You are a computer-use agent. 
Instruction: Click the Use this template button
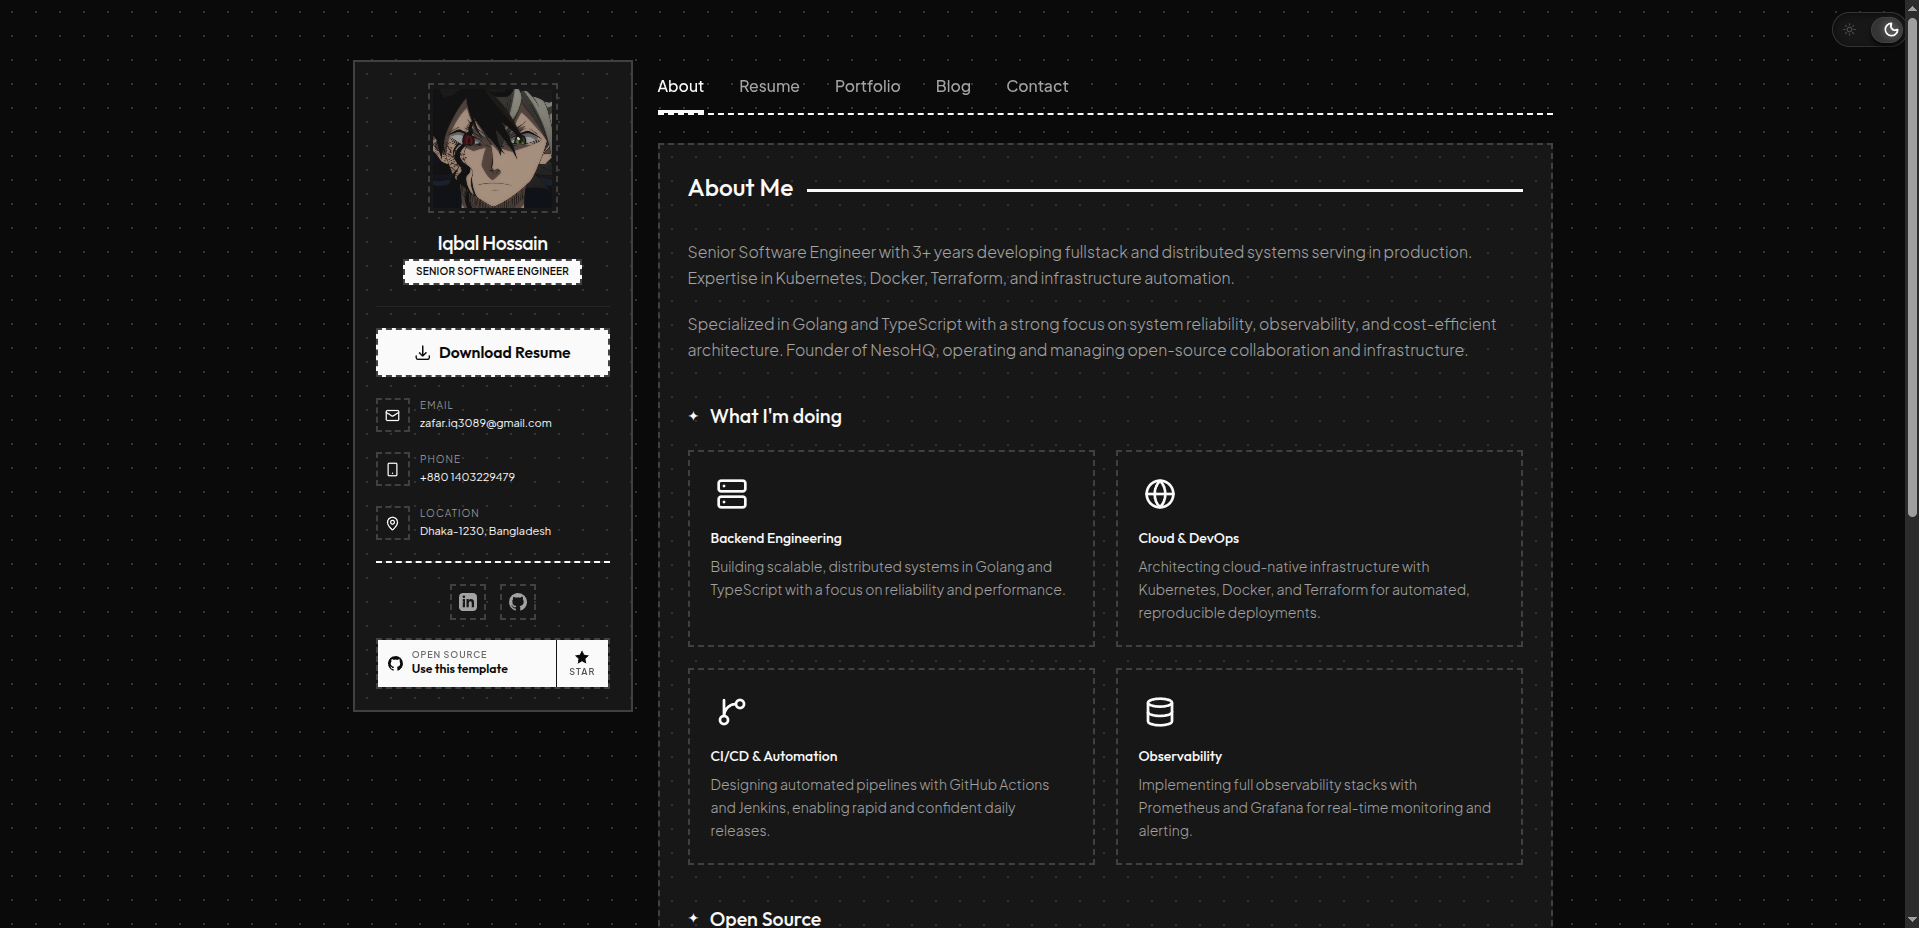pyautogui.click(x=466, y=663)
